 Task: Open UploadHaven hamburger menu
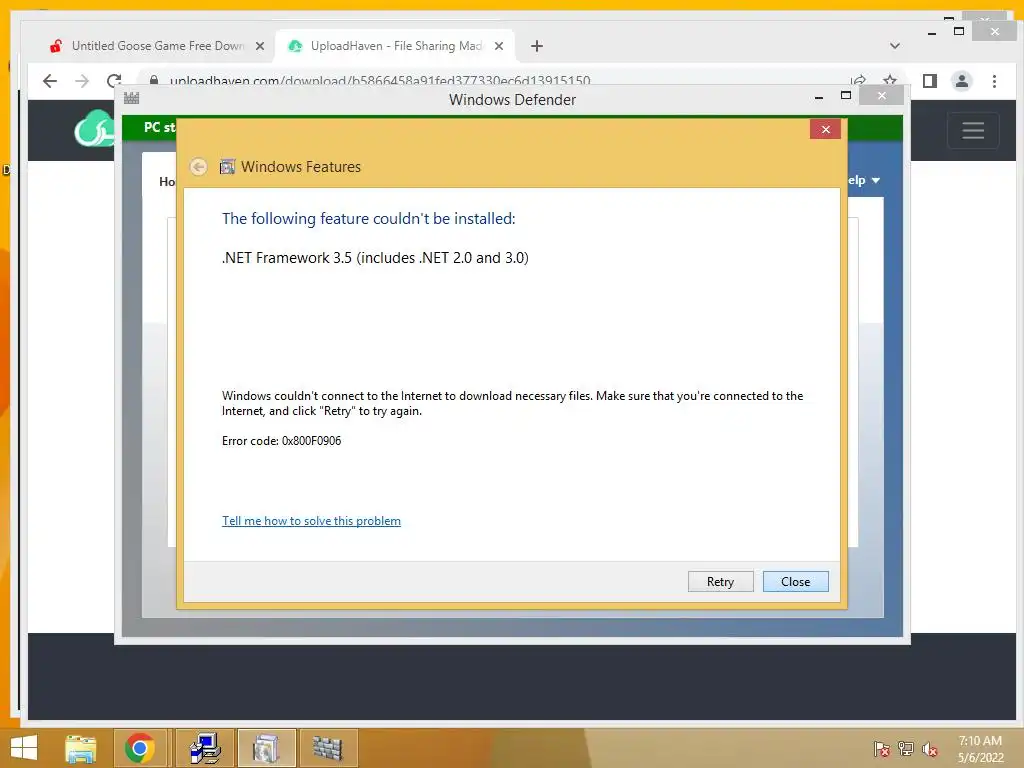973,130
